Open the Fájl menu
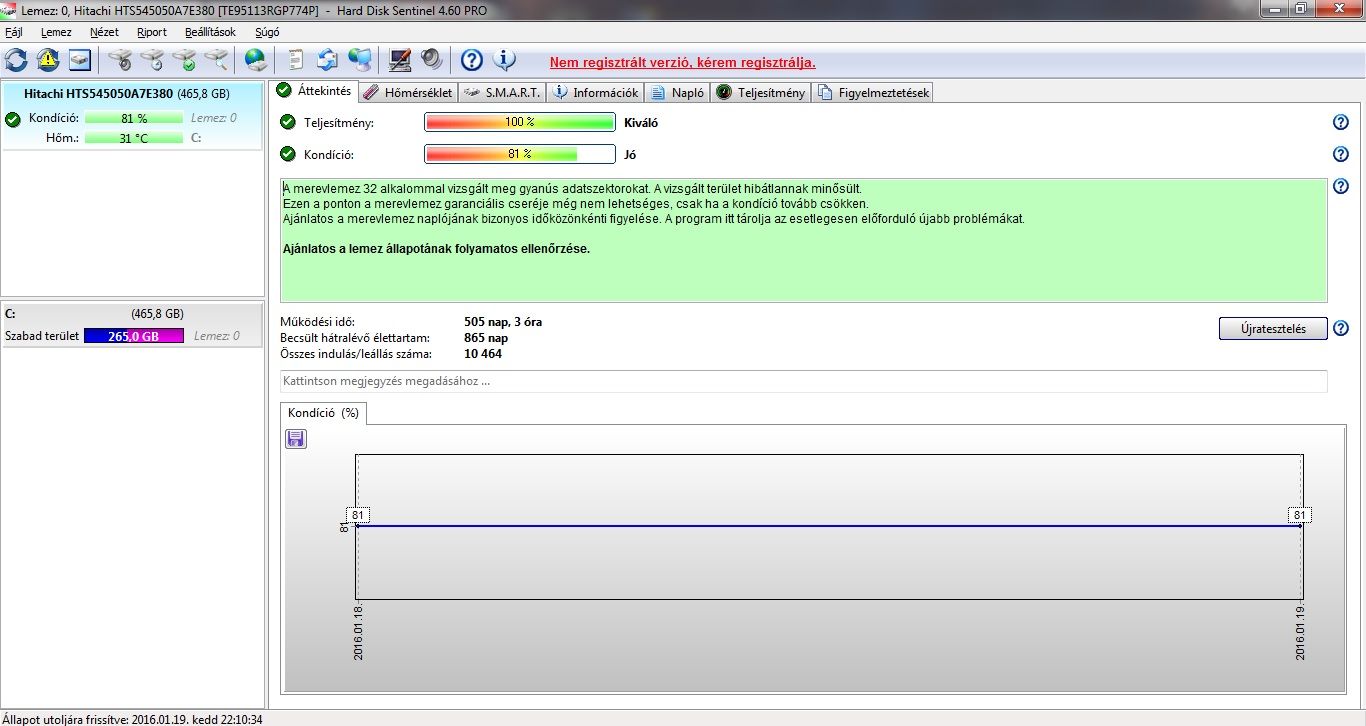This screenshot has height=726, width=1366. click(14, 32)
